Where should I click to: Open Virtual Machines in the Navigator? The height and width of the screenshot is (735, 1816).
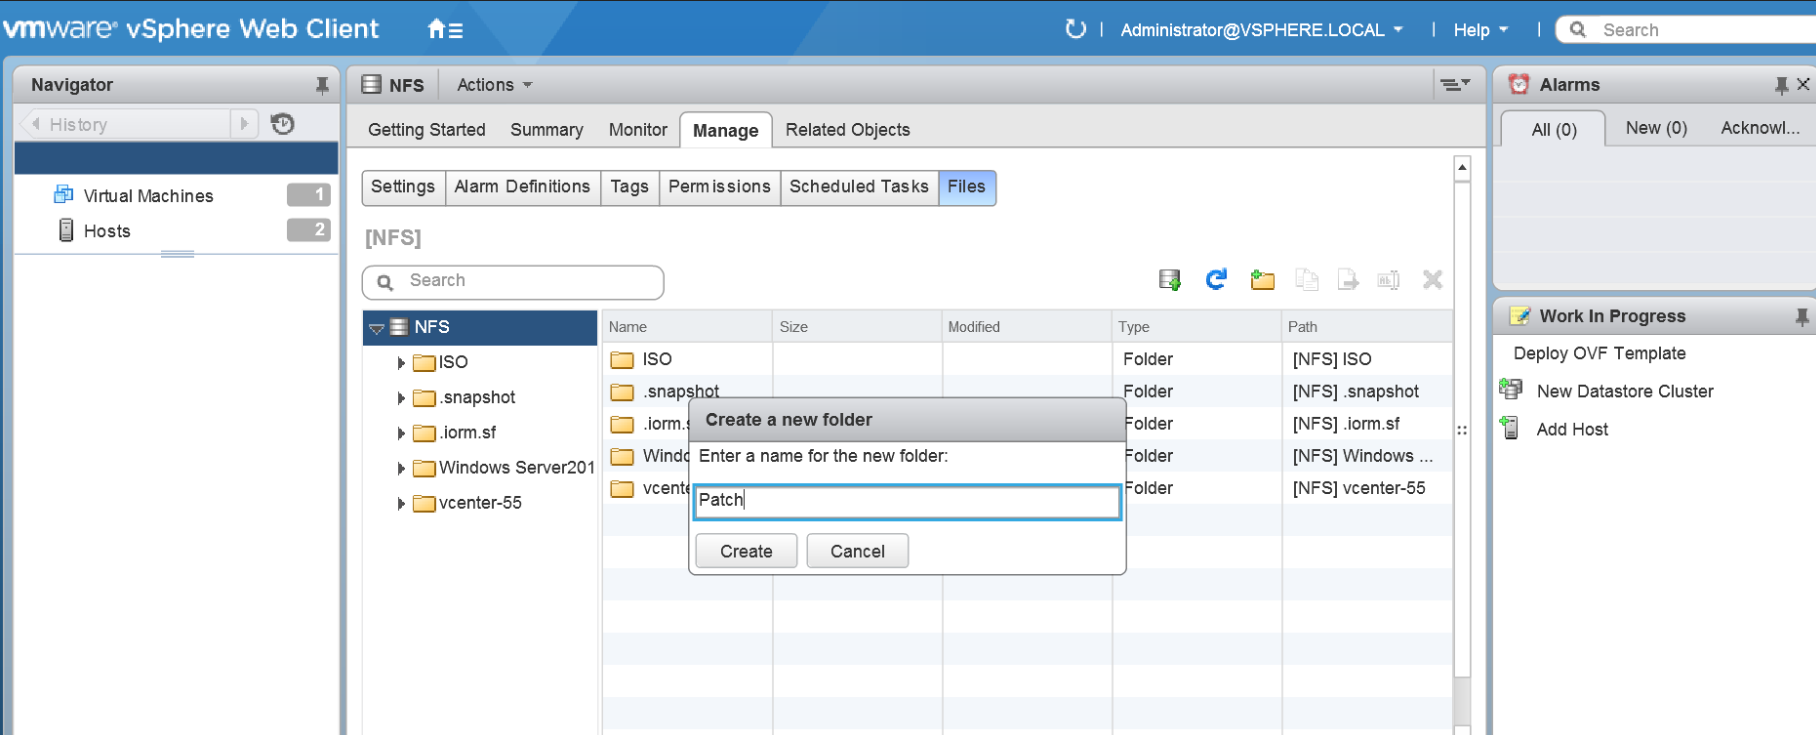(x=148, y=196)
